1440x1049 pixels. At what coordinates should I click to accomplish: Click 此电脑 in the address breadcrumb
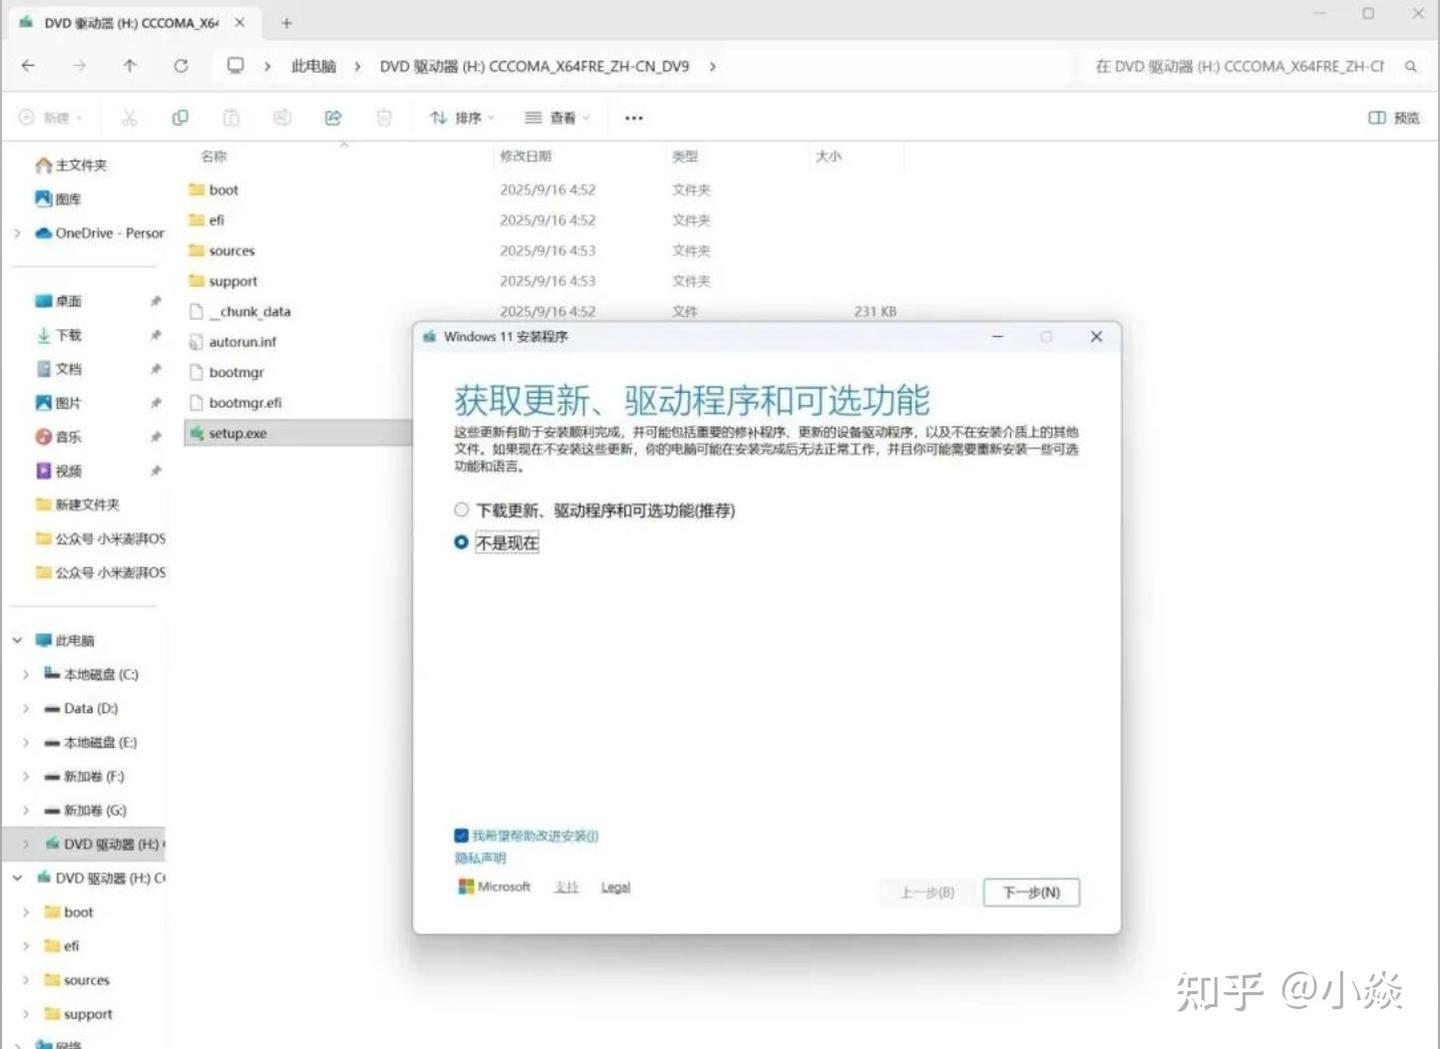pos(313,66)
